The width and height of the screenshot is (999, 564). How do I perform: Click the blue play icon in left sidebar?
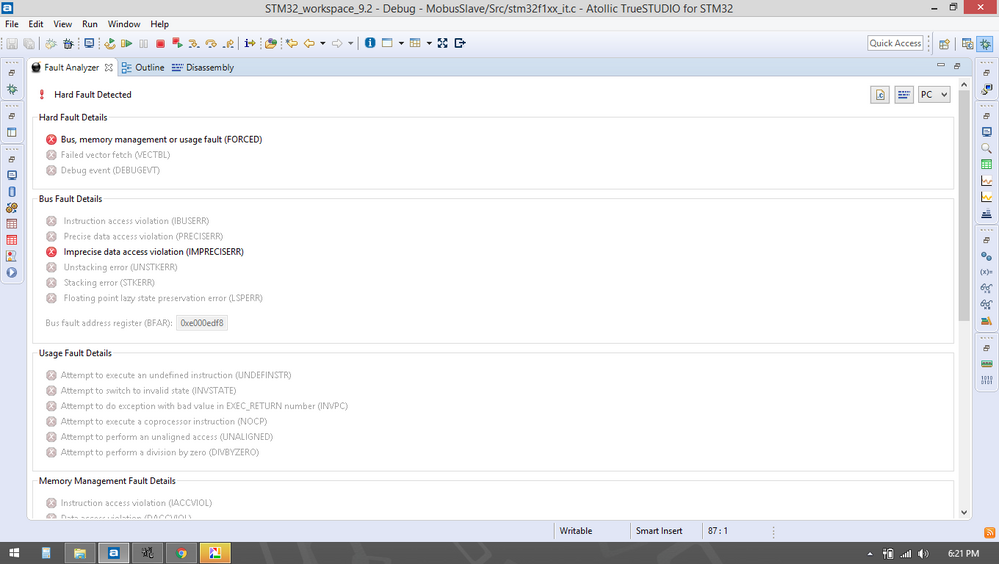(x=12, y=272)
